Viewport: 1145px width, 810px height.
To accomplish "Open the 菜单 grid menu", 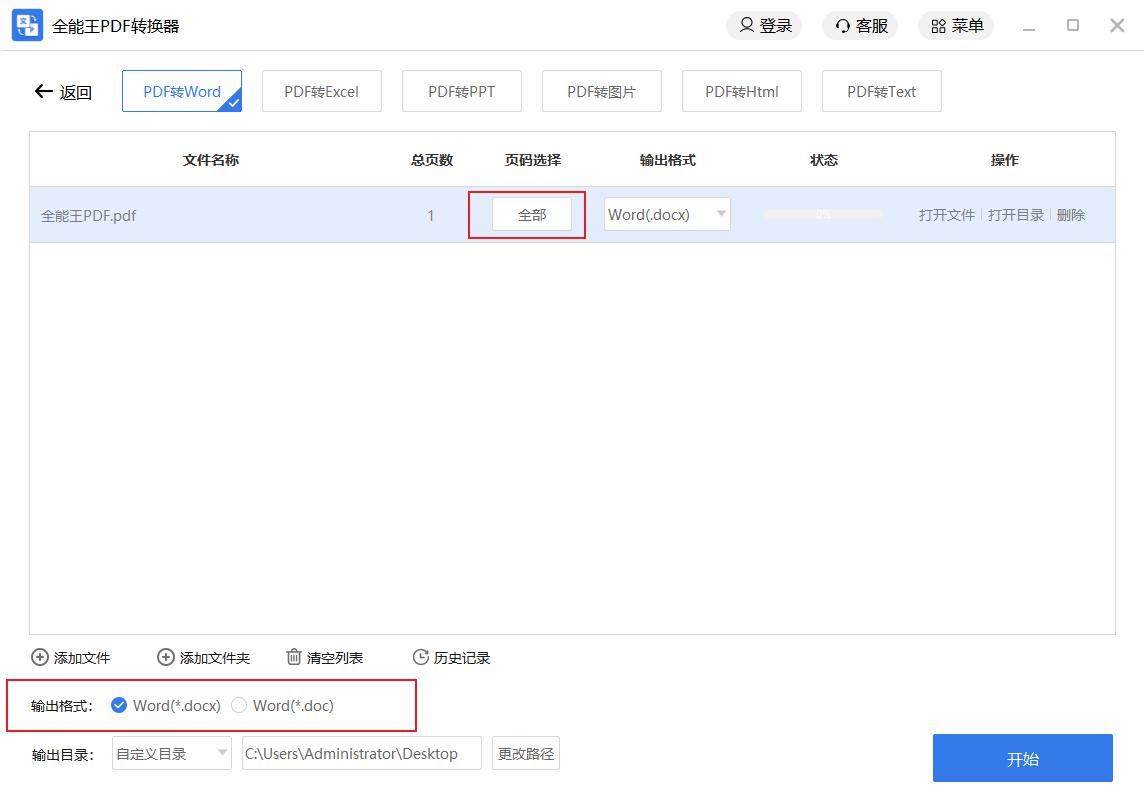I will pos(938,26).
